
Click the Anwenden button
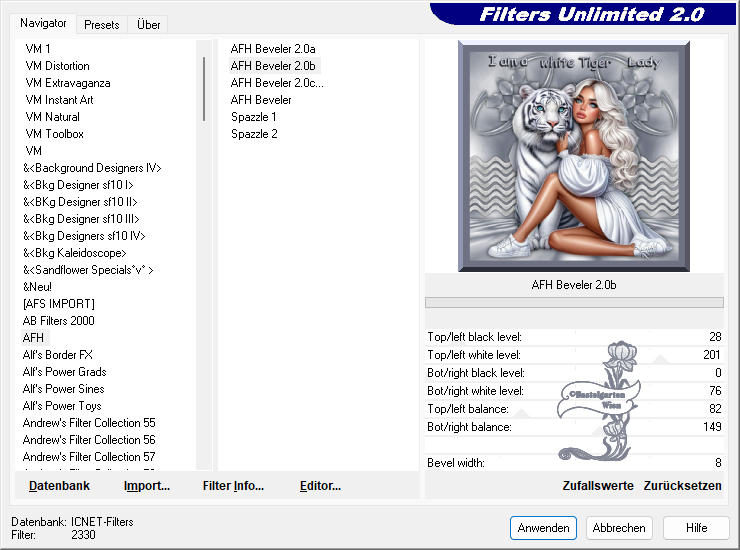click(x=543, y=527)
